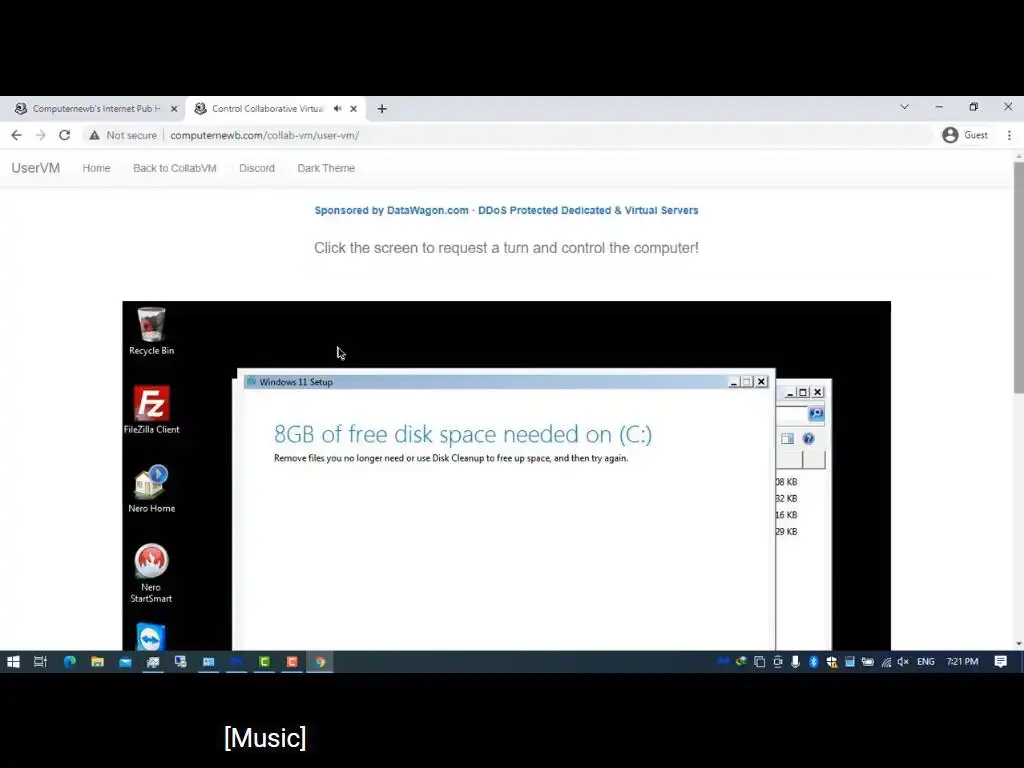Screen dimensions: 1024x768
Task: Open the Chrome three-dot menu
Action: (1009, 135)
